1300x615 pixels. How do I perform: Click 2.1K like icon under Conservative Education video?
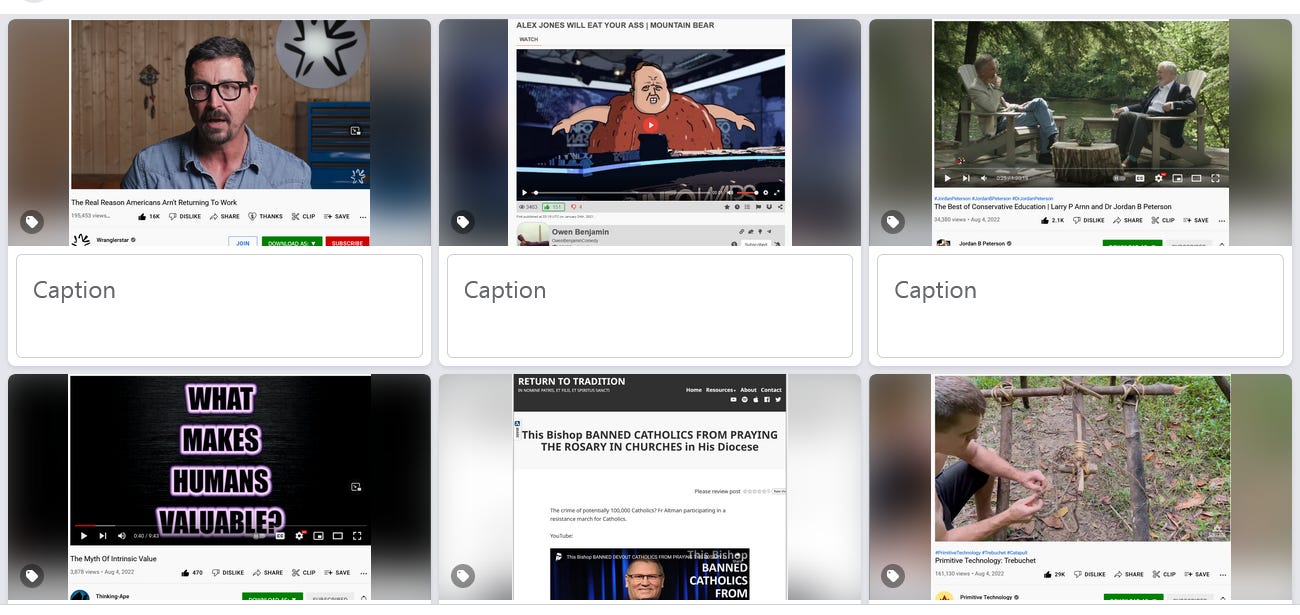(1046, 220)
